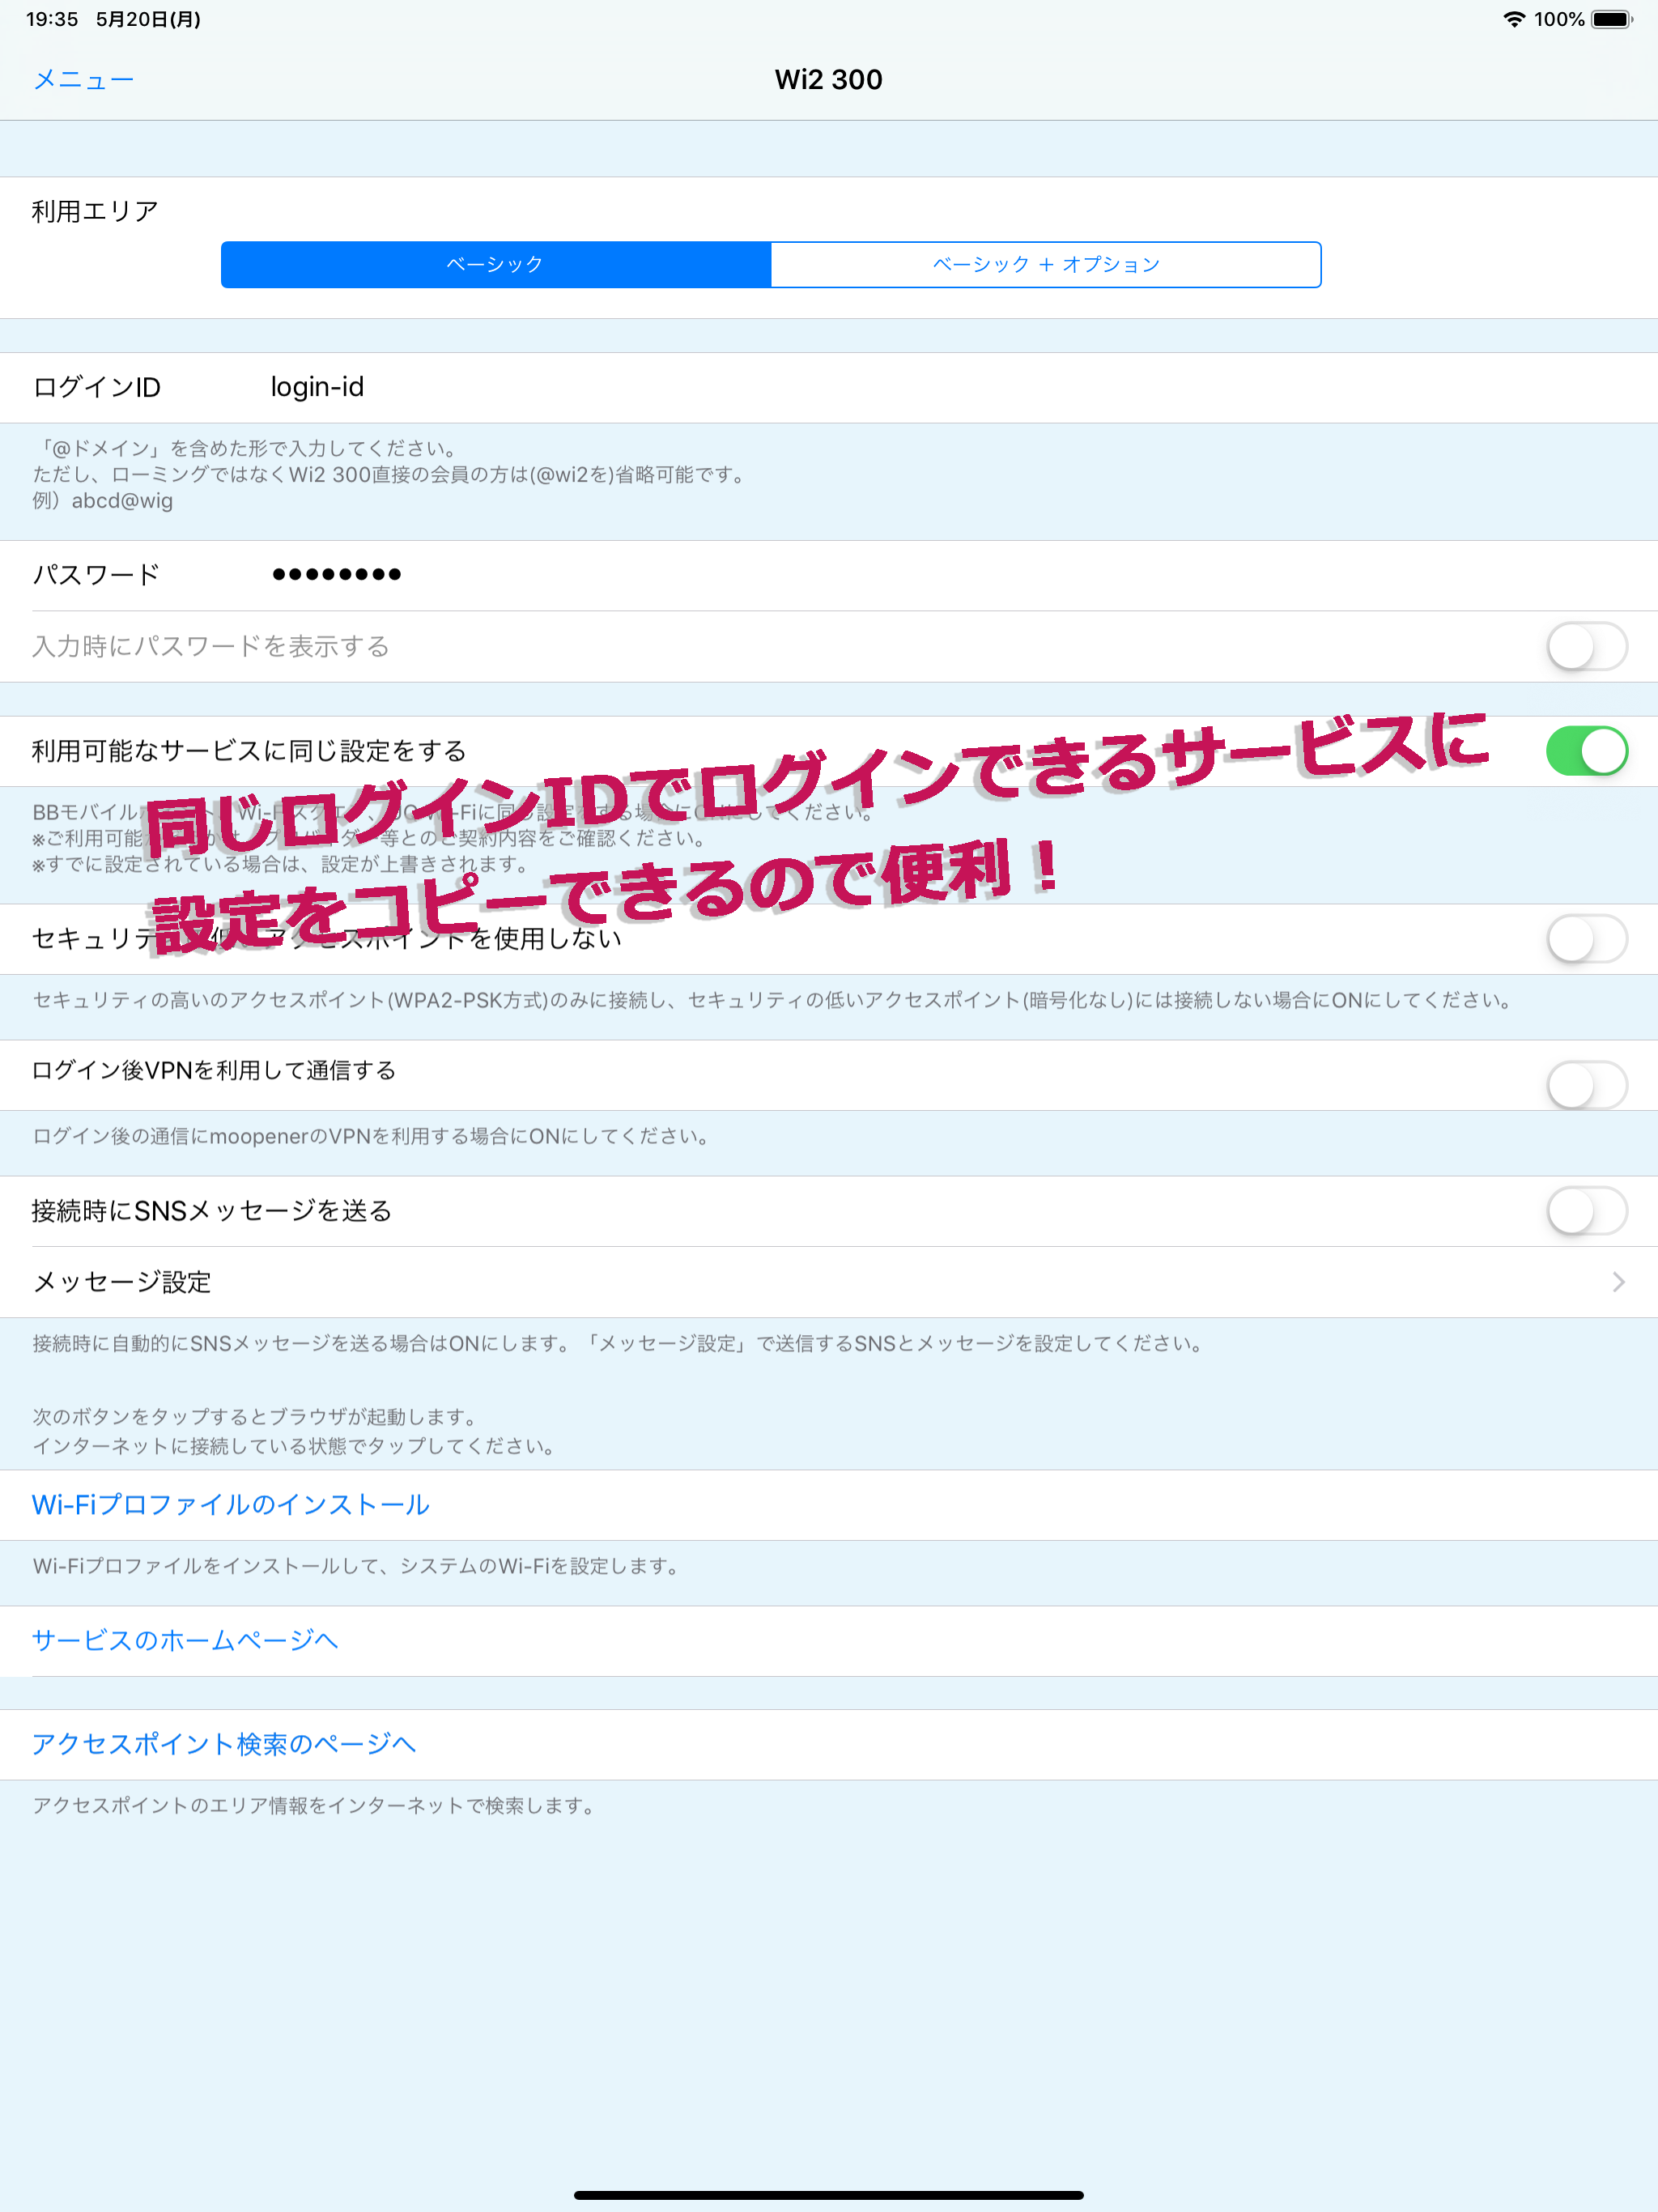Tap the 100% battery percentage text
Image resolution: width=1658 pixels, height=2212 pixels.
point(1559,19)
